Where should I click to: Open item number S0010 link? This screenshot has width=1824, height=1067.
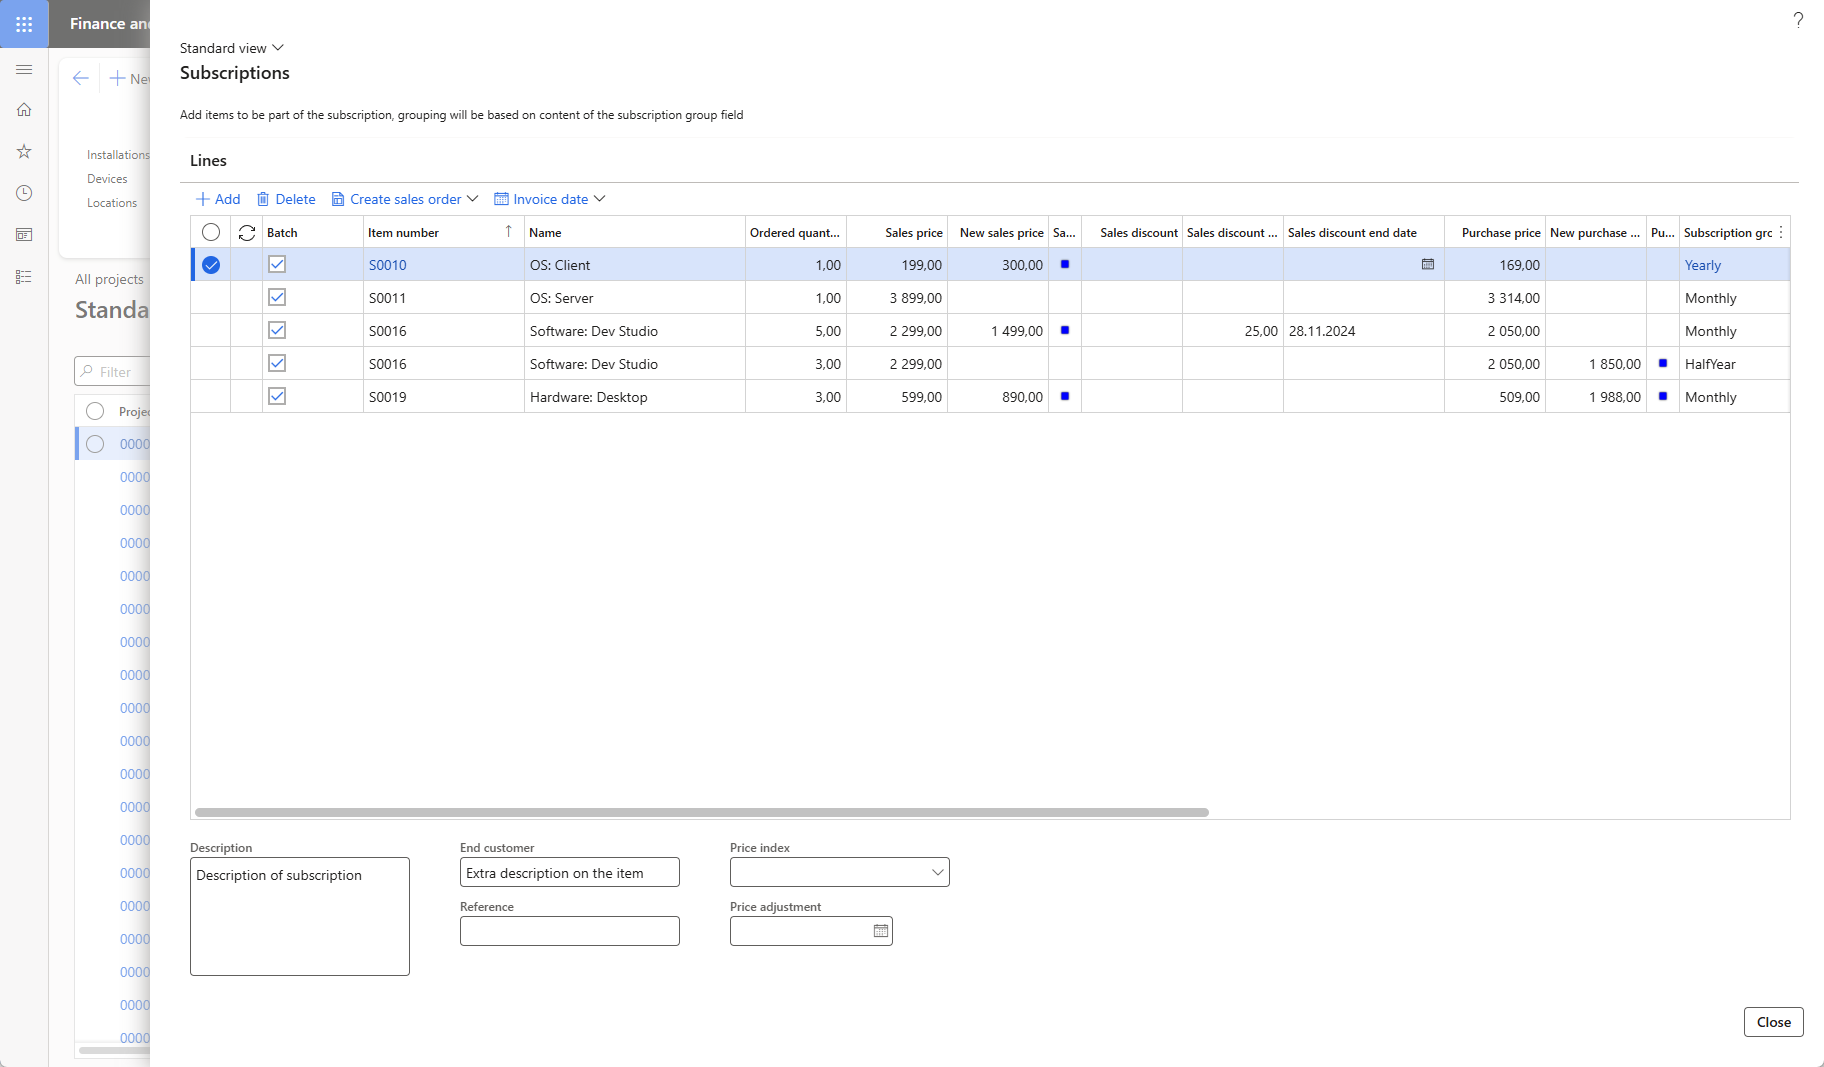tap(388, 265)
